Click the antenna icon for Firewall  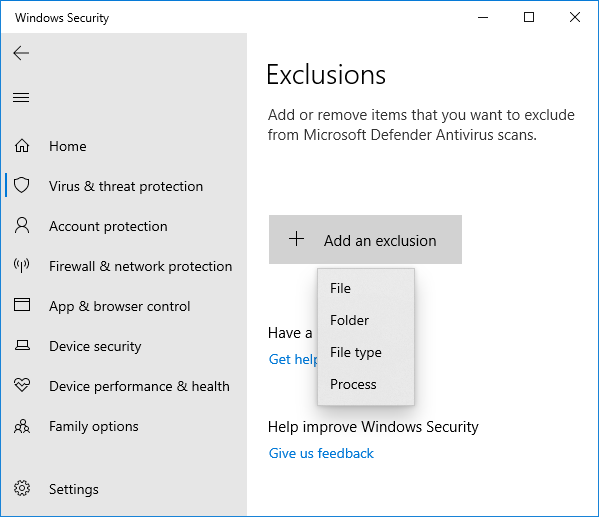click(x=22, y=266)
